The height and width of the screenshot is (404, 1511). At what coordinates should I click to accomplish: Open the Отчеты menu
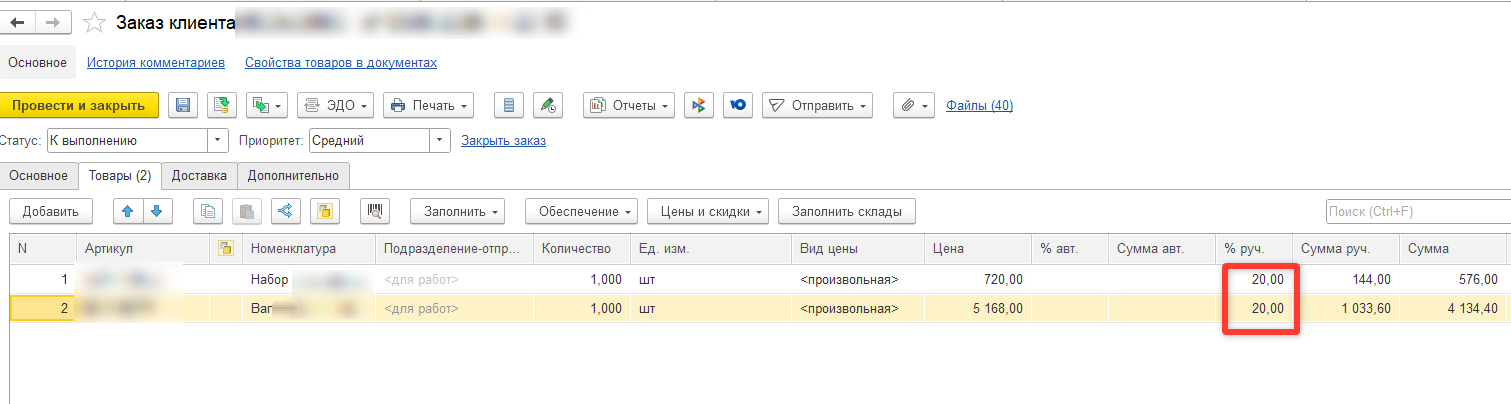click(x=629, y=105)
